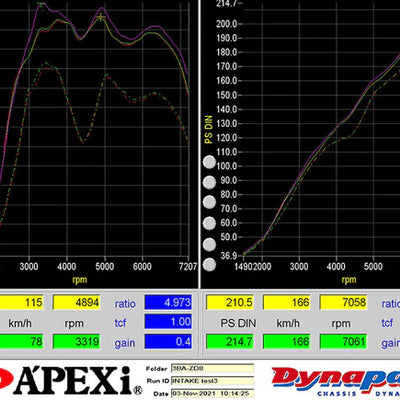
Task: Click the round gray button beside 100.0
Action: (209, 162)
